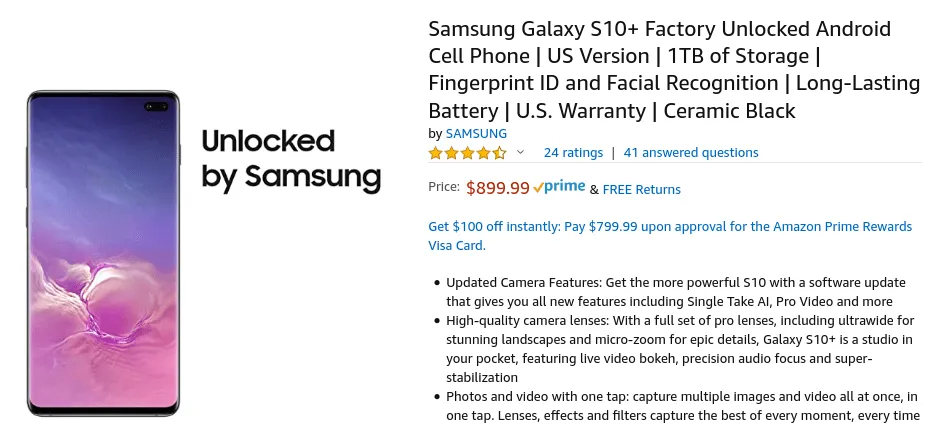Click the Updated Camera Features bullet point
Viewport: 933px width, 426px height.
(670, 292)
